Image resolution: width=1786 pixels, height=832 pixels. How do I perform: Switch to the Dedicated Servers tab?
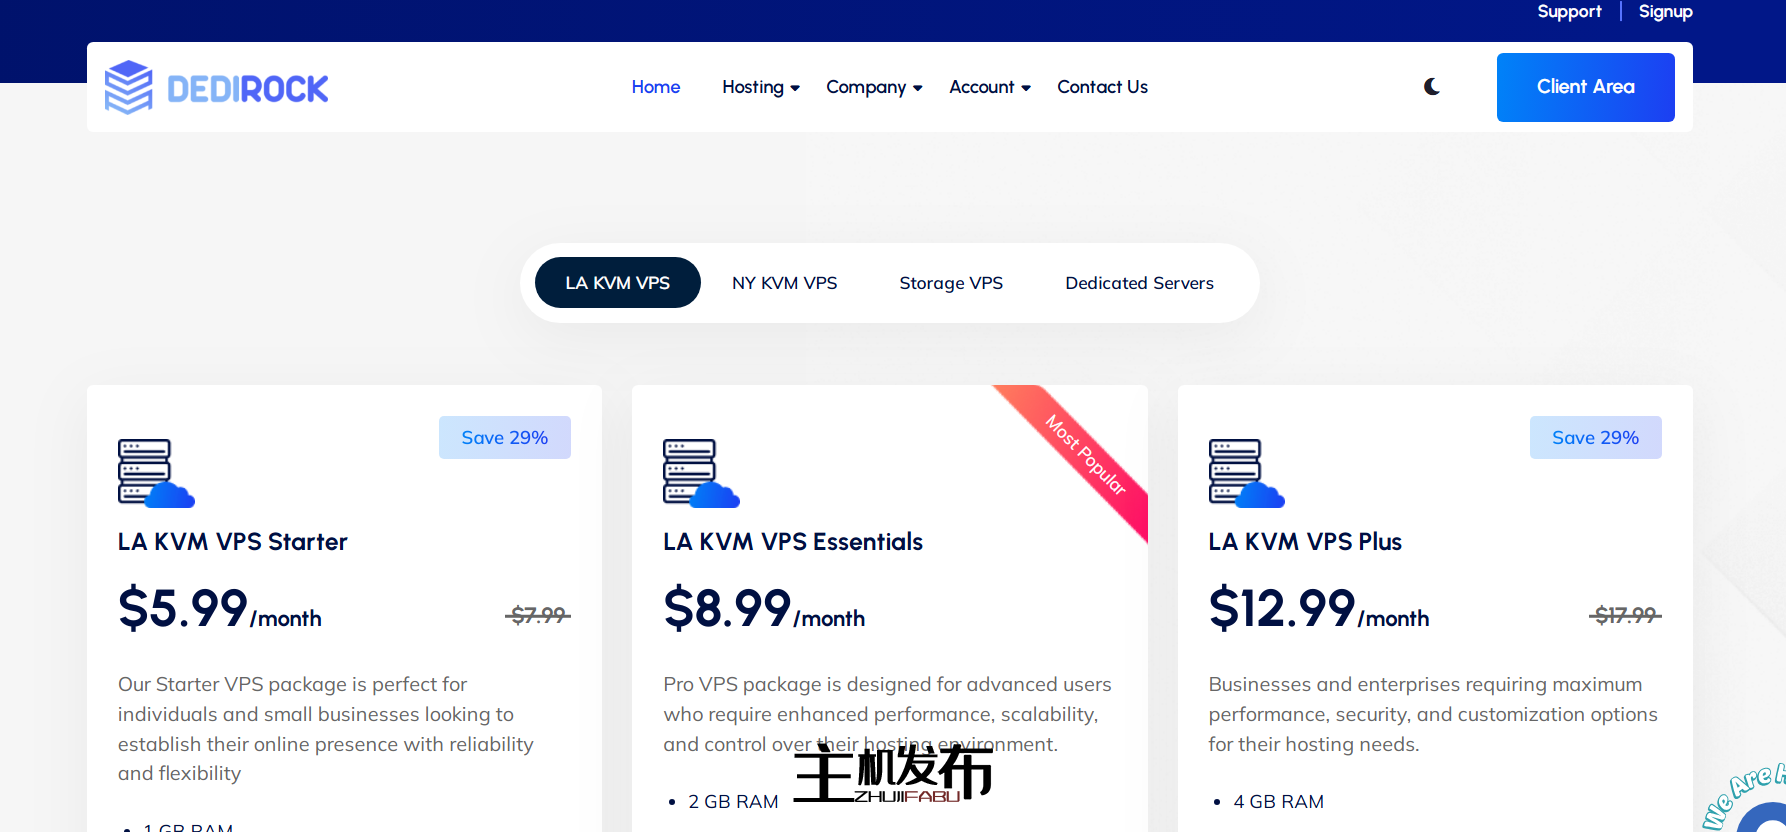1139,283
